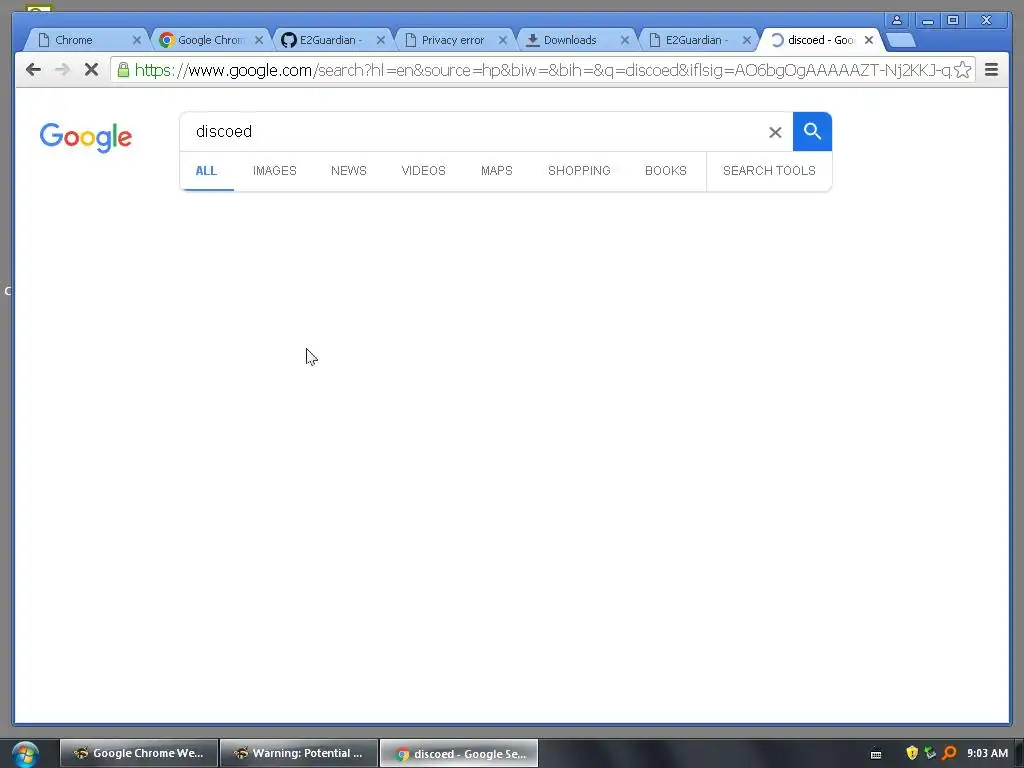
Task: Close the Downloads tab
Action: 625,40
